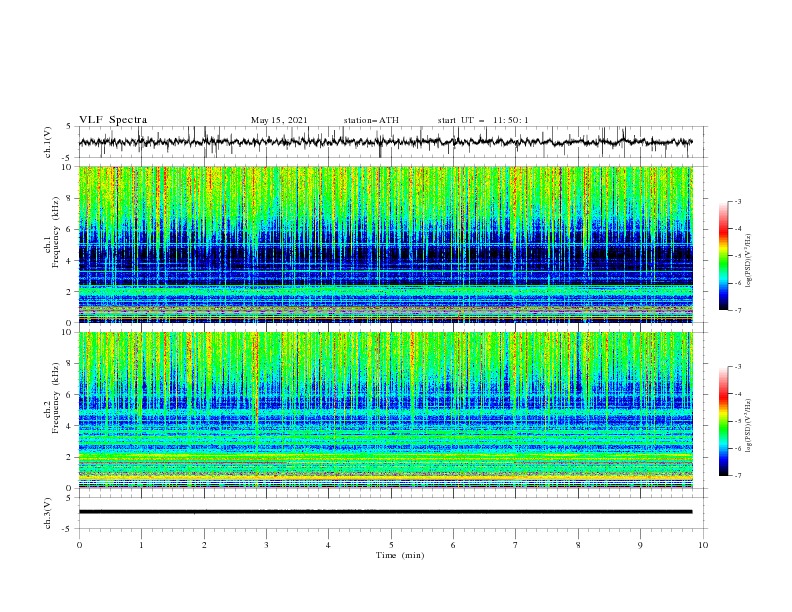Click the ch.3 flat black trace

[x=386, y=512]
